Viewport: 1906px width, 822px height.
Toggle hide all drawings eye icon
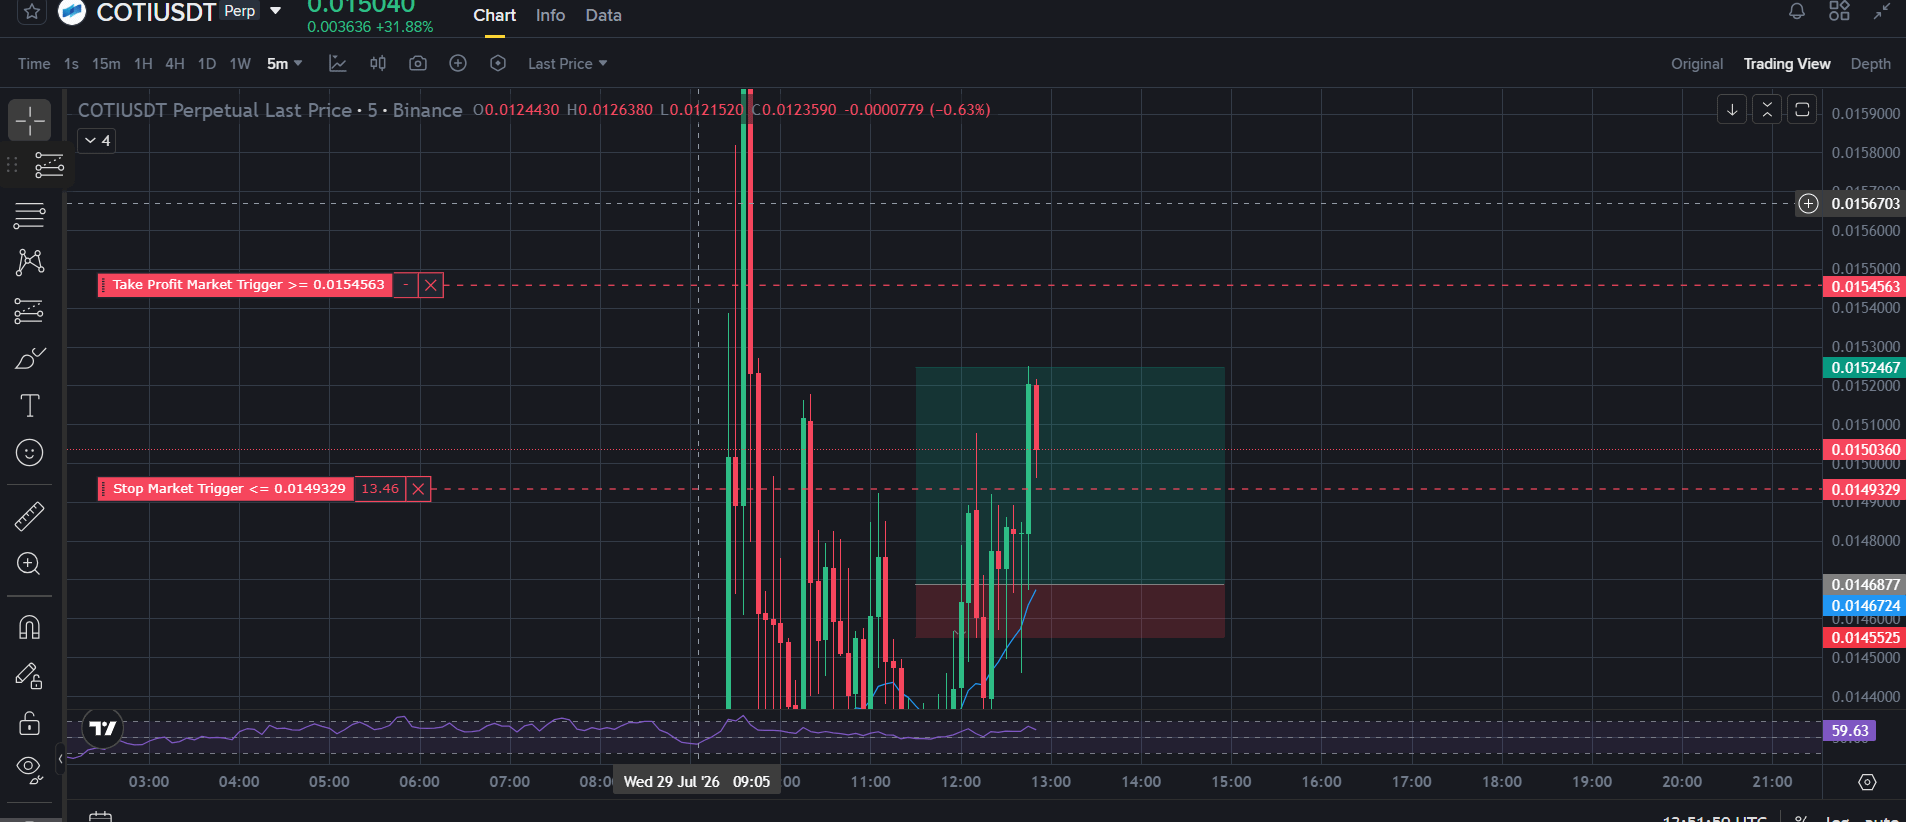pos(30,768)
